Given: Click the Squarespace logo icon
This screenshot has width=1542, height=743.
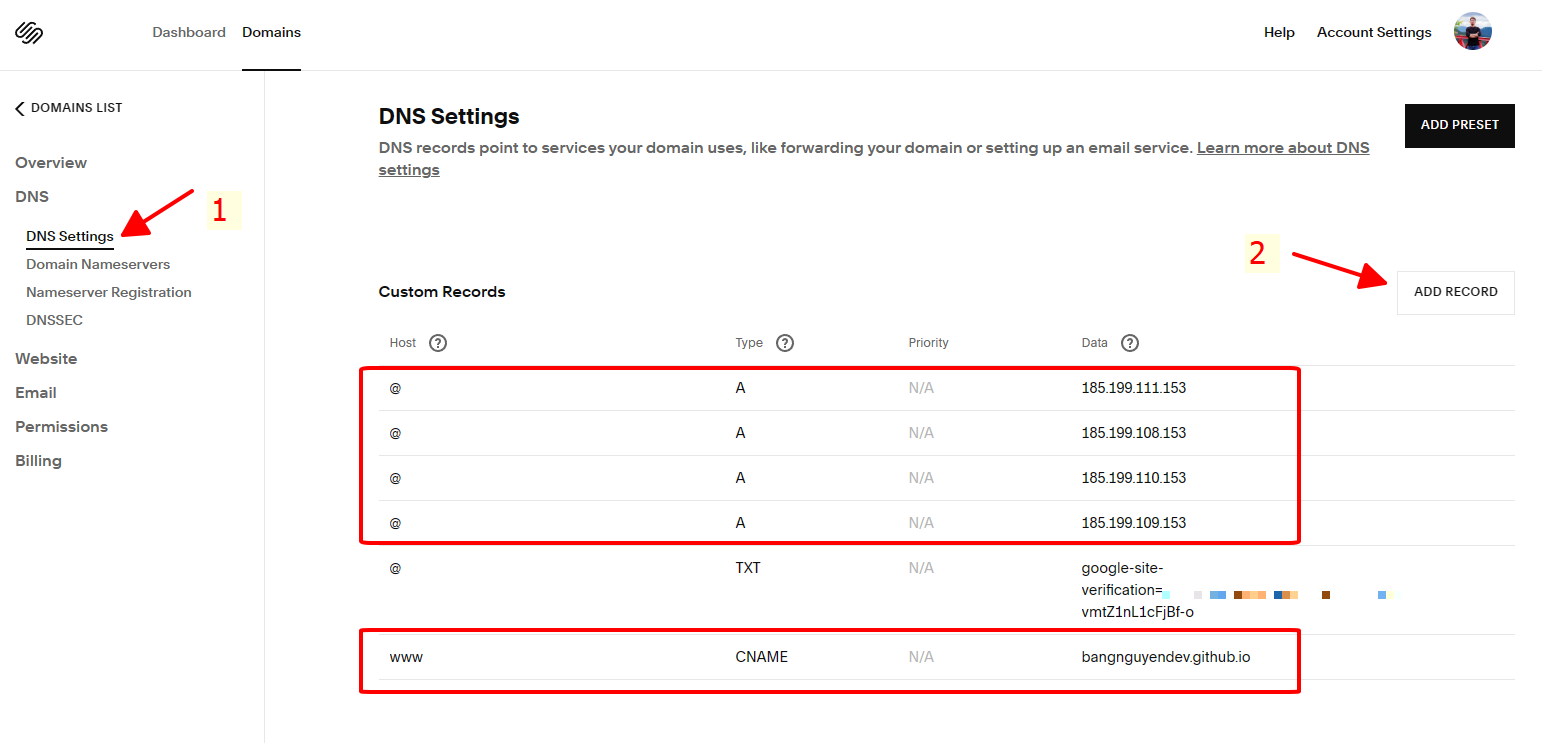Looking at the screenshot, I should click(x=29, y=33).
